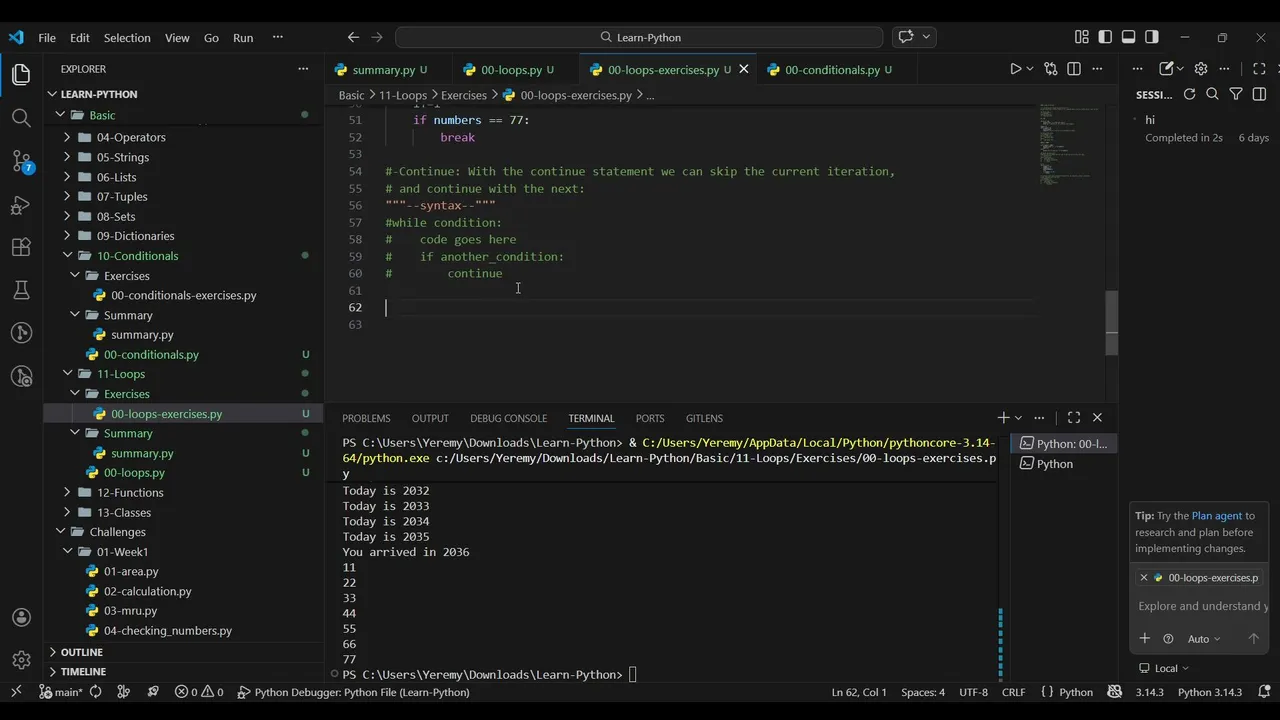
Task: Collapse the 11-Loops folder
Action: [x=68, y=374]
